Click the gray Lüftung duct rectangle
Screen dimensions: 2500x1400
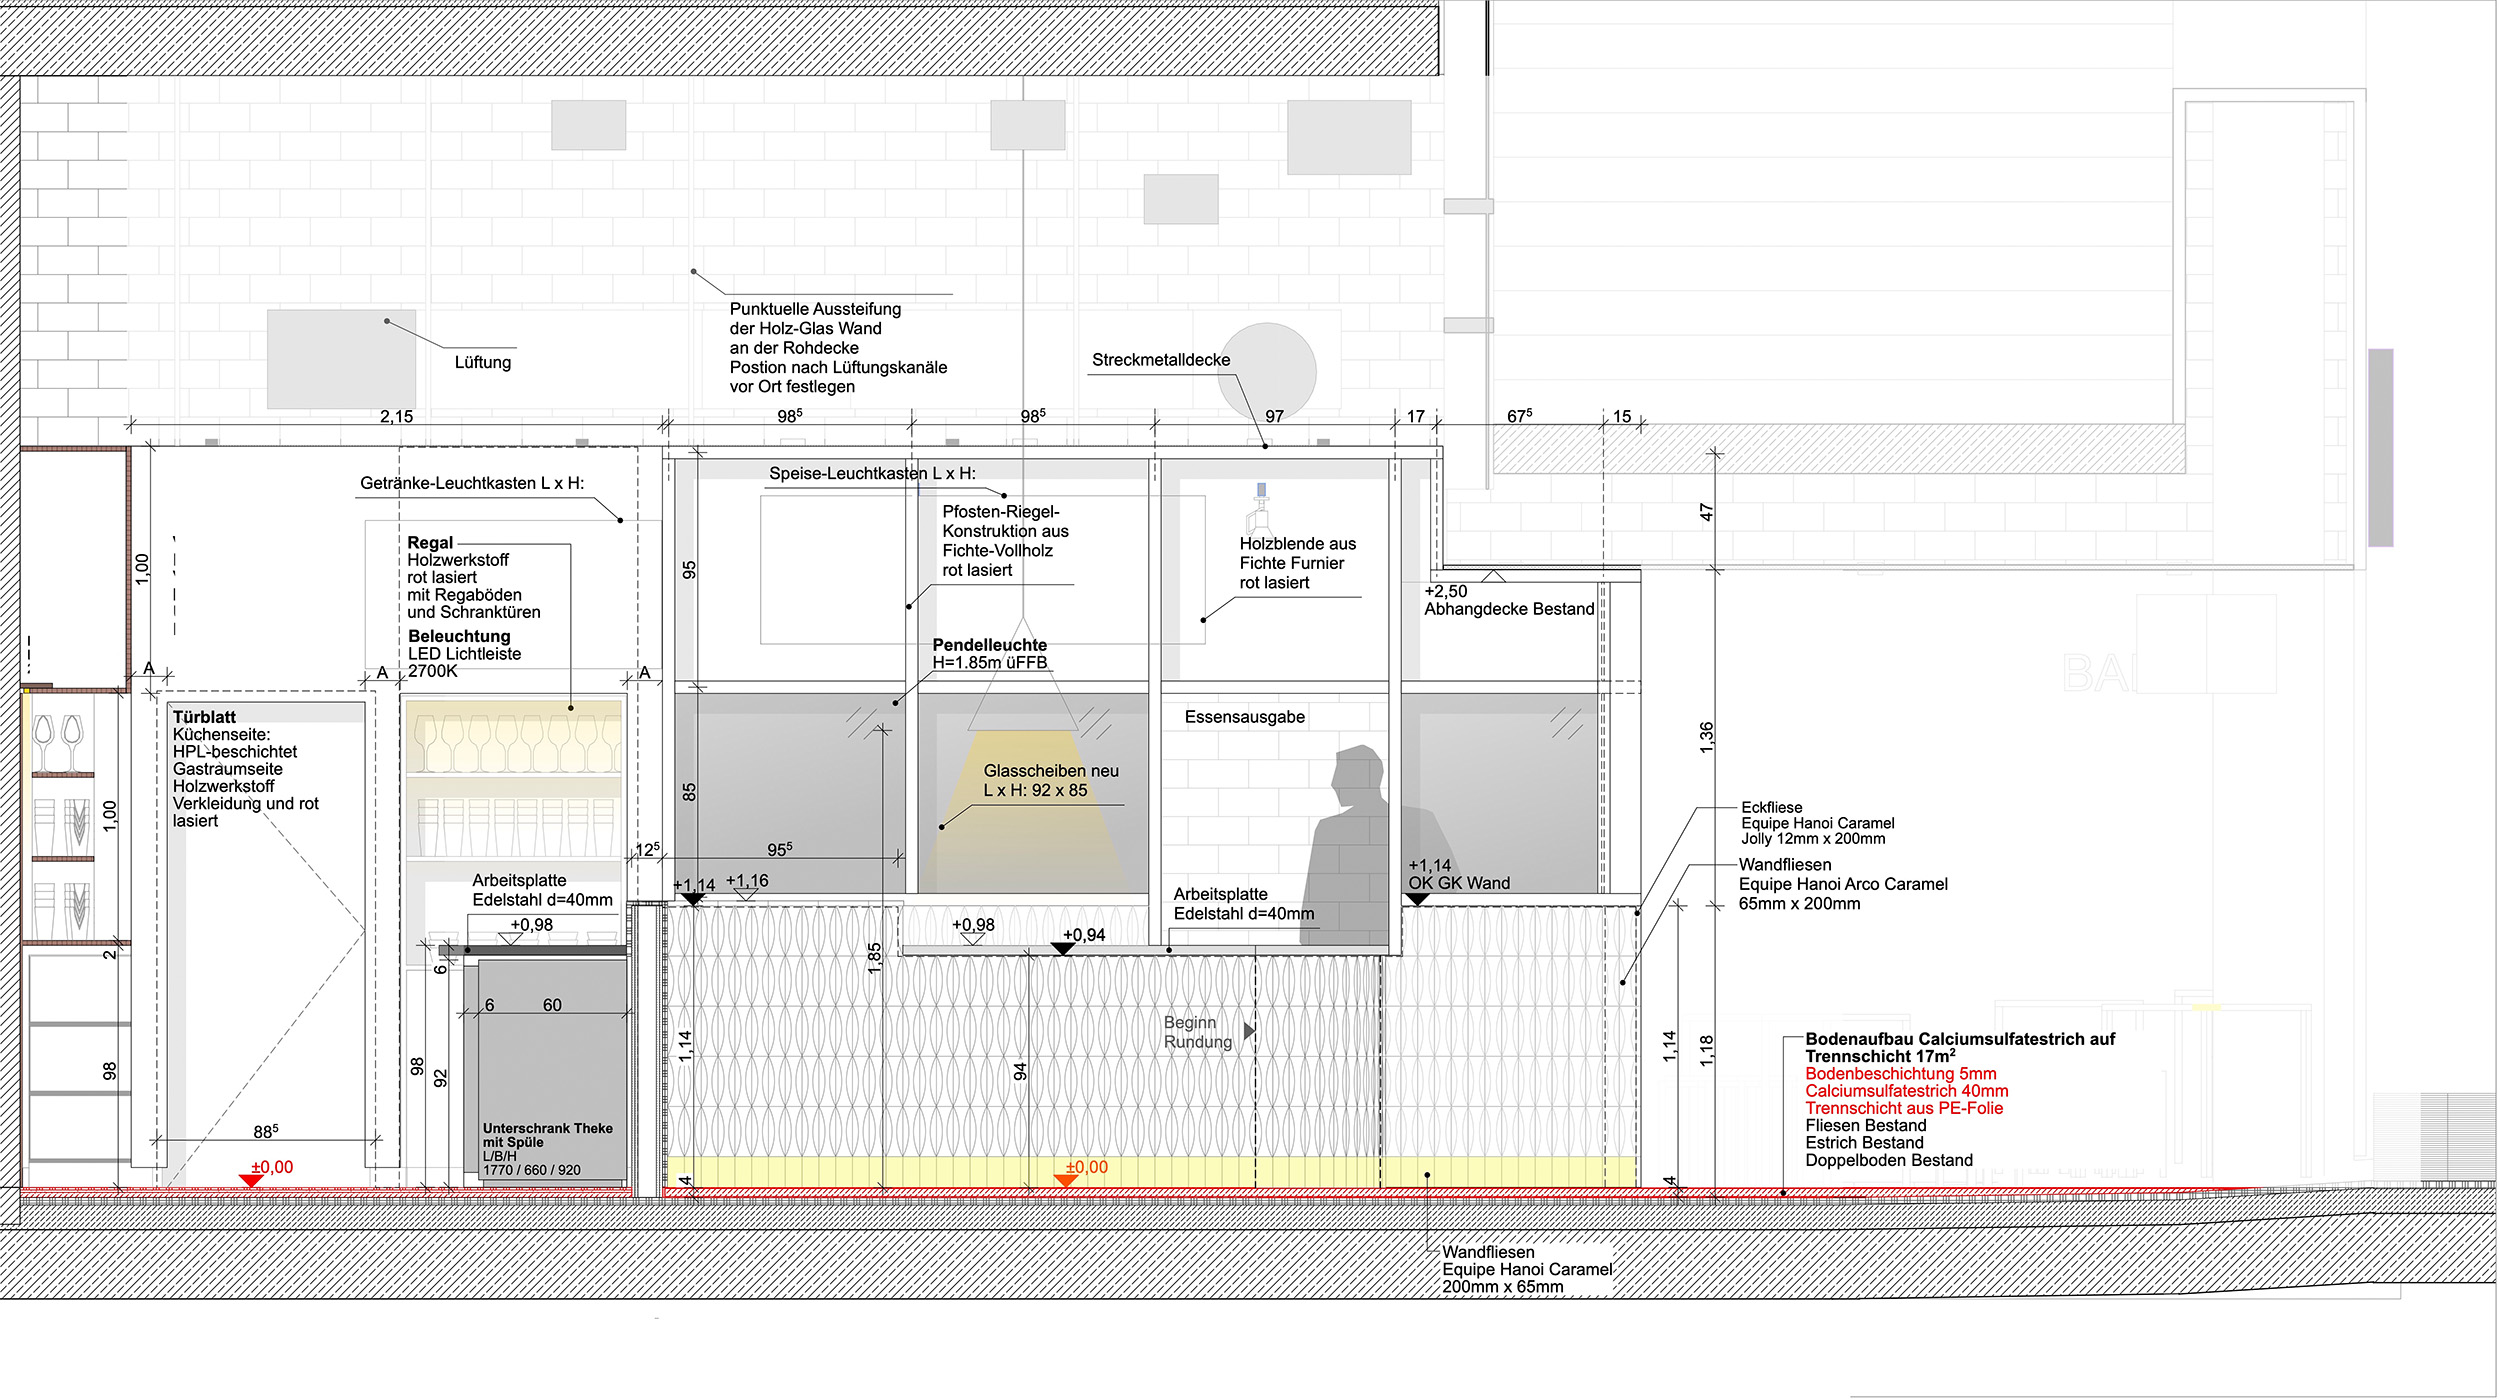(341, 358)
